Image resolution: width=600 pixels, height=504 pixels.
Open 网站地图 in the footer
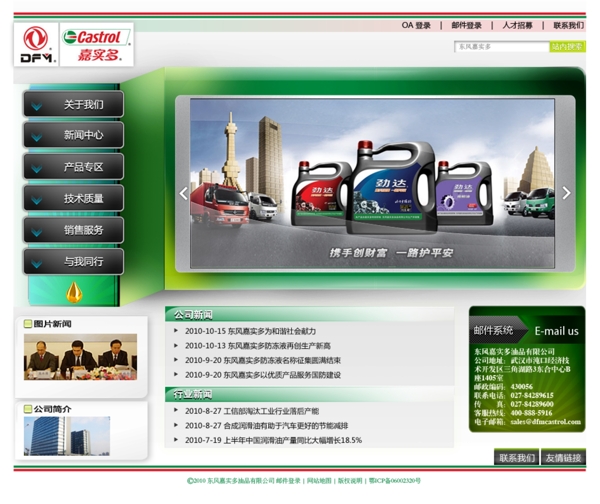click(319, 481)
